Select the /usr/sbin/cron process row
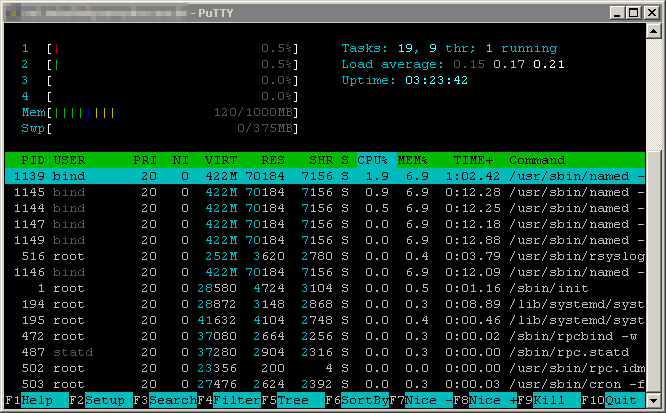Viewport: 666px width, 413px height. 325,384
